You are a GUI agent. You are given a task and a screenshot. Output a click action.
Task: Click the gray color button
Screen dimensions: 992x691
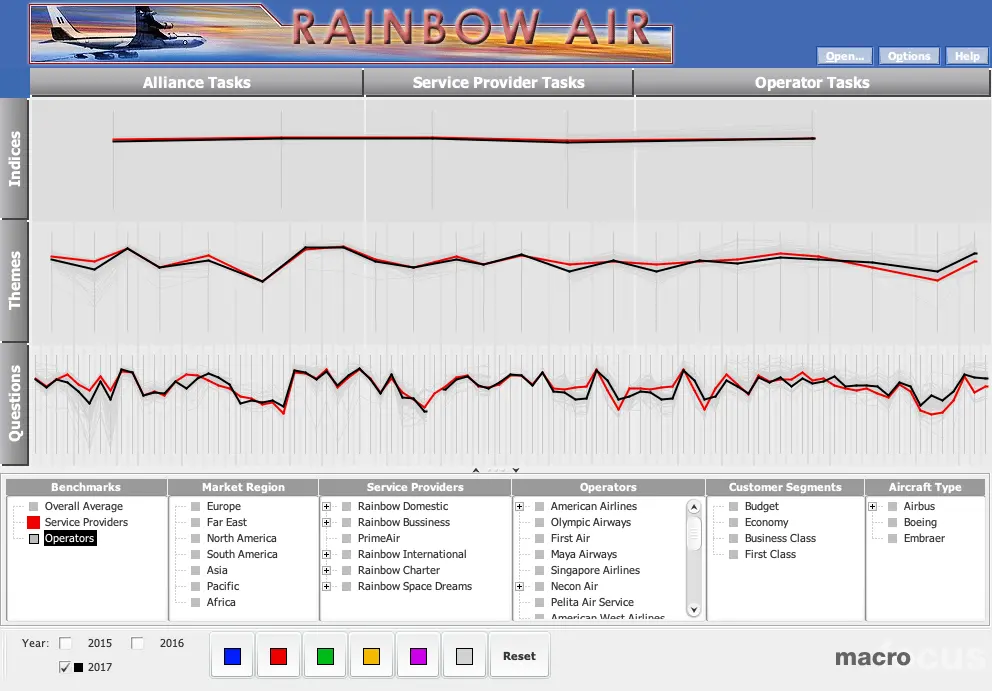(464, 656)
